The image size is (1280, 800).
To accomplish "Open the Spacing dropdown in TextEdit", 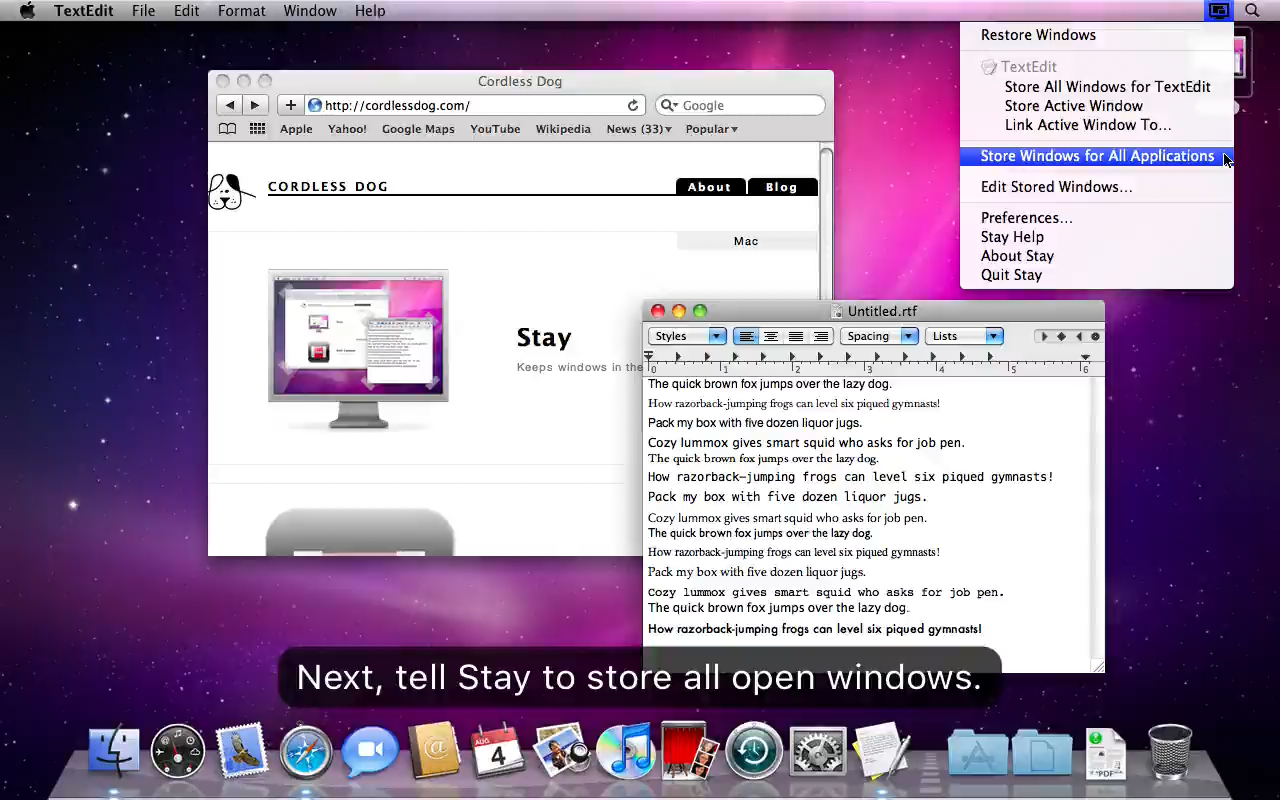I will 879,336.
